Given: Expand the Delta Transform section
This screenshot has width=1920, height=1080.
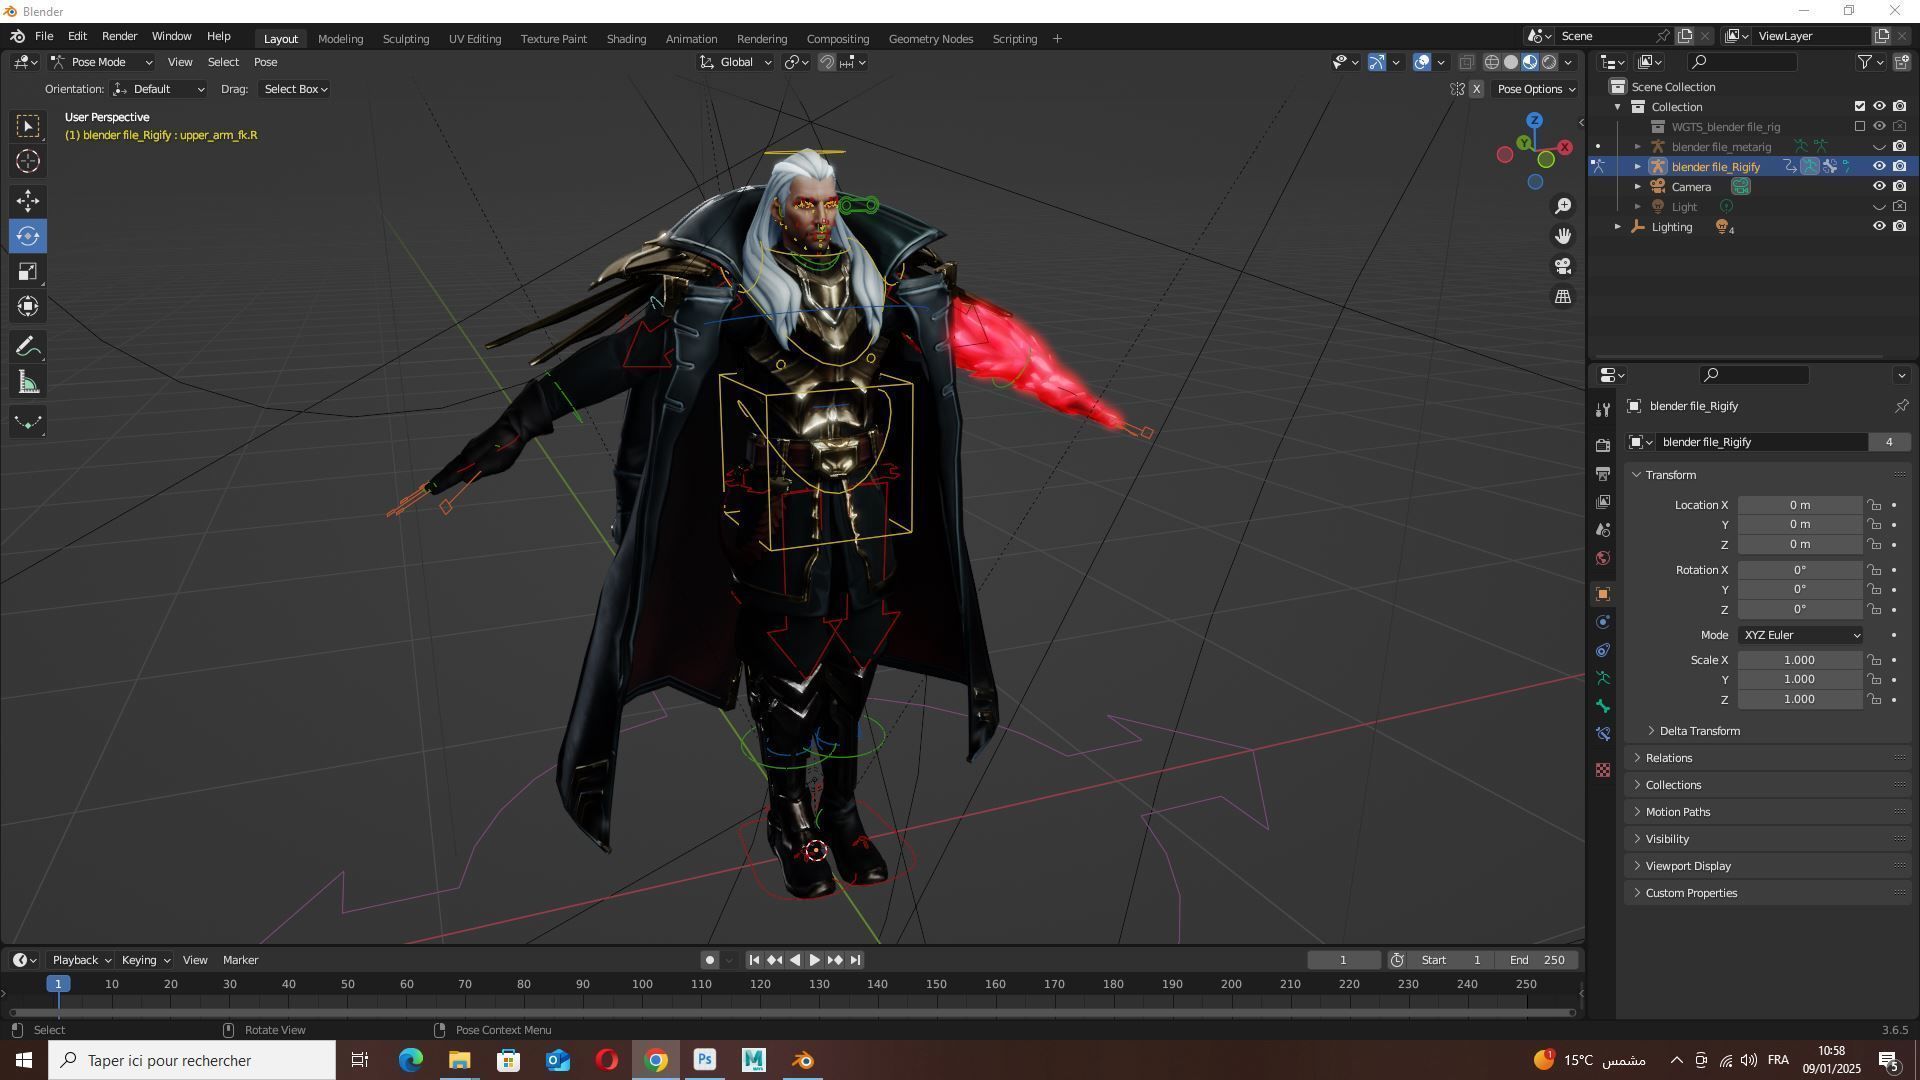Looking at the screenshot, I should point(1699,731).
